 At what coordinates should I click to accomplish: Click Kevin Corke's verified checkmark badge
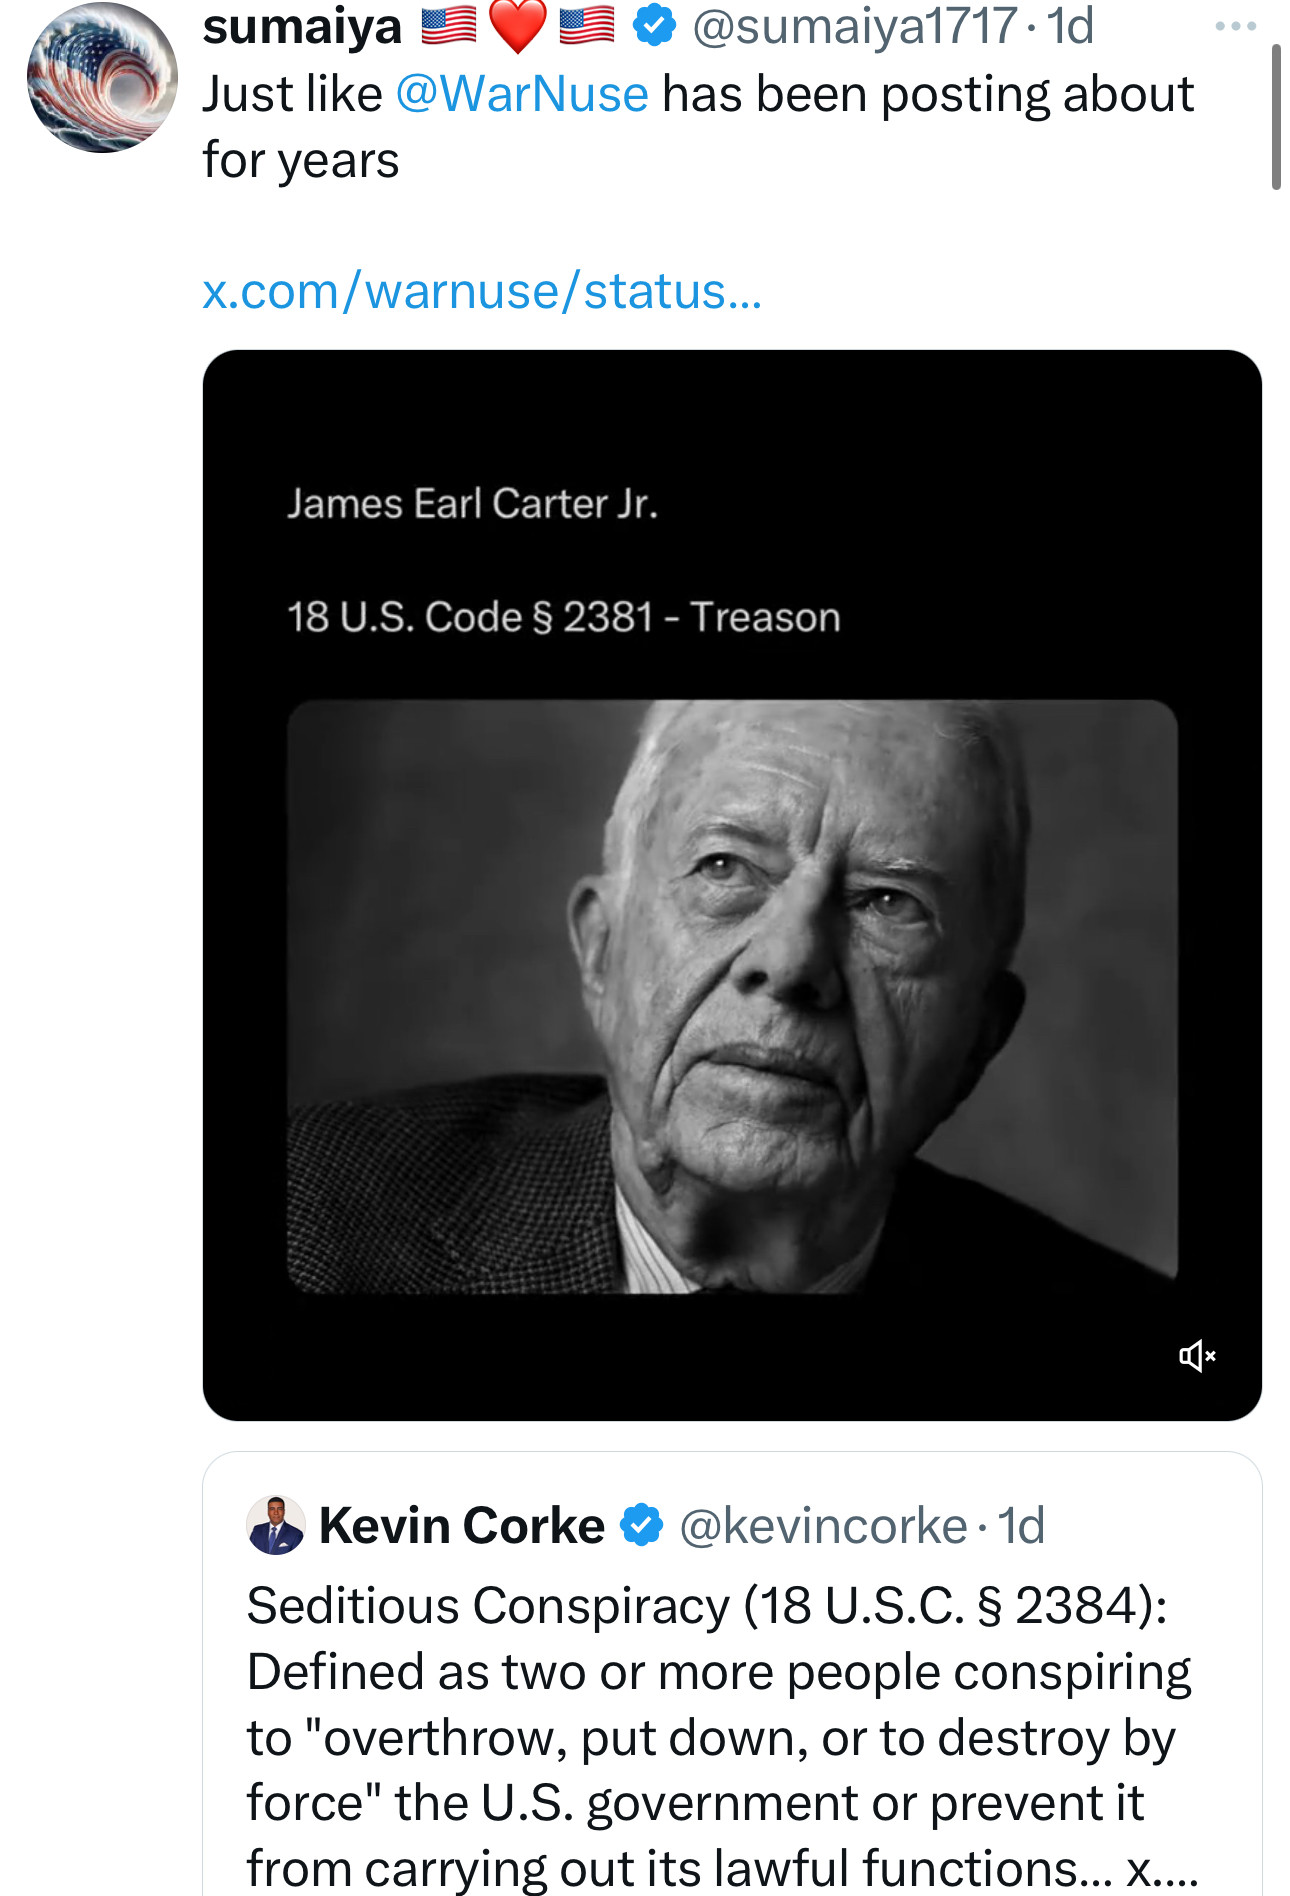click(641, 1525)
